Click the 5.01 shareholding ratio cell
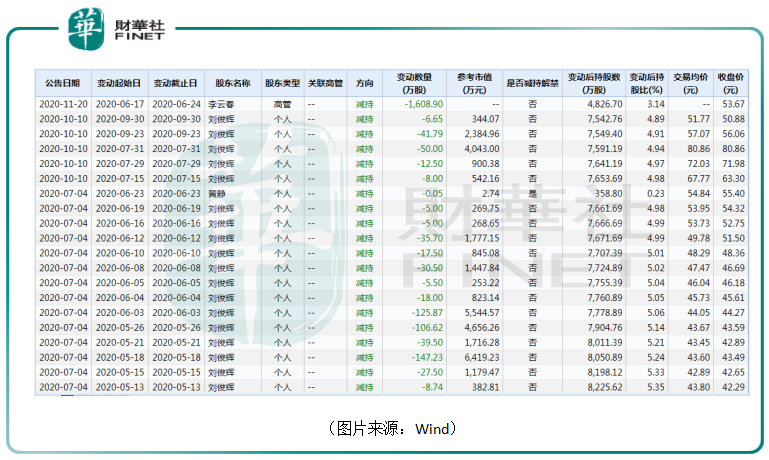769x460 pixels. click(656, 253)
